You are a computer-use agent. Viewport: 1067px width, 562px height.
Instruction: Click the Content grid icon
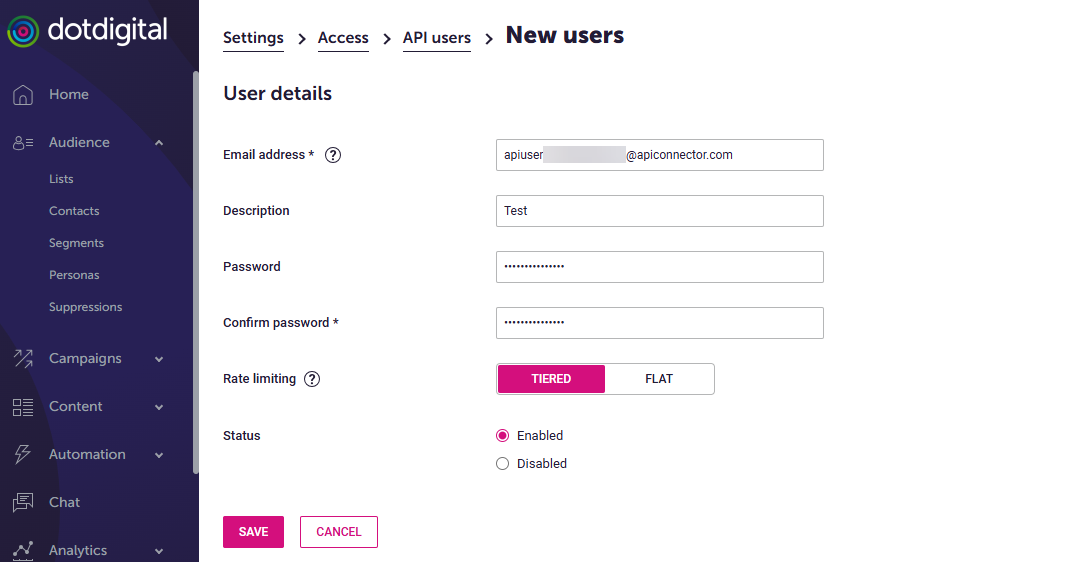(x=23, y=407)
